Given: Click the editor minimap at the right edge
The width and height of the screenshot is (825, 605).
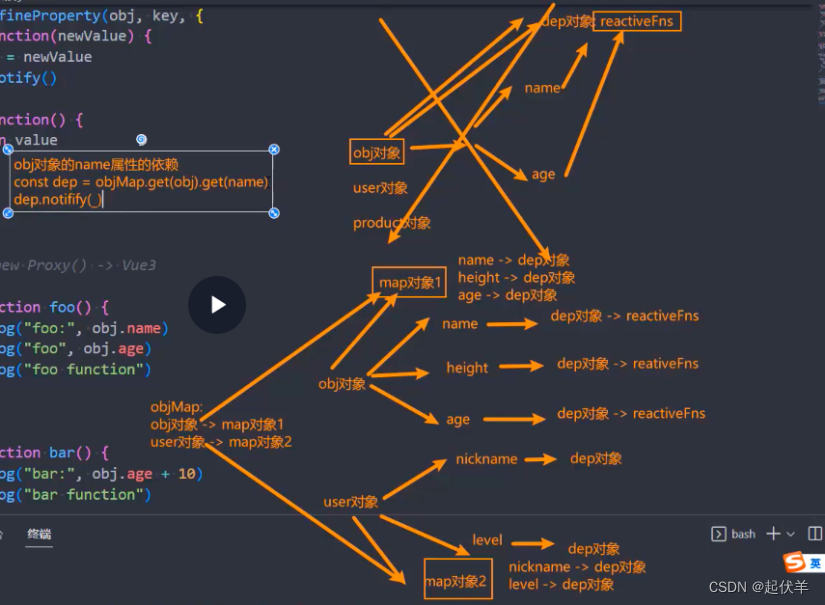Looking at the screenshot, I should point(821,53).
